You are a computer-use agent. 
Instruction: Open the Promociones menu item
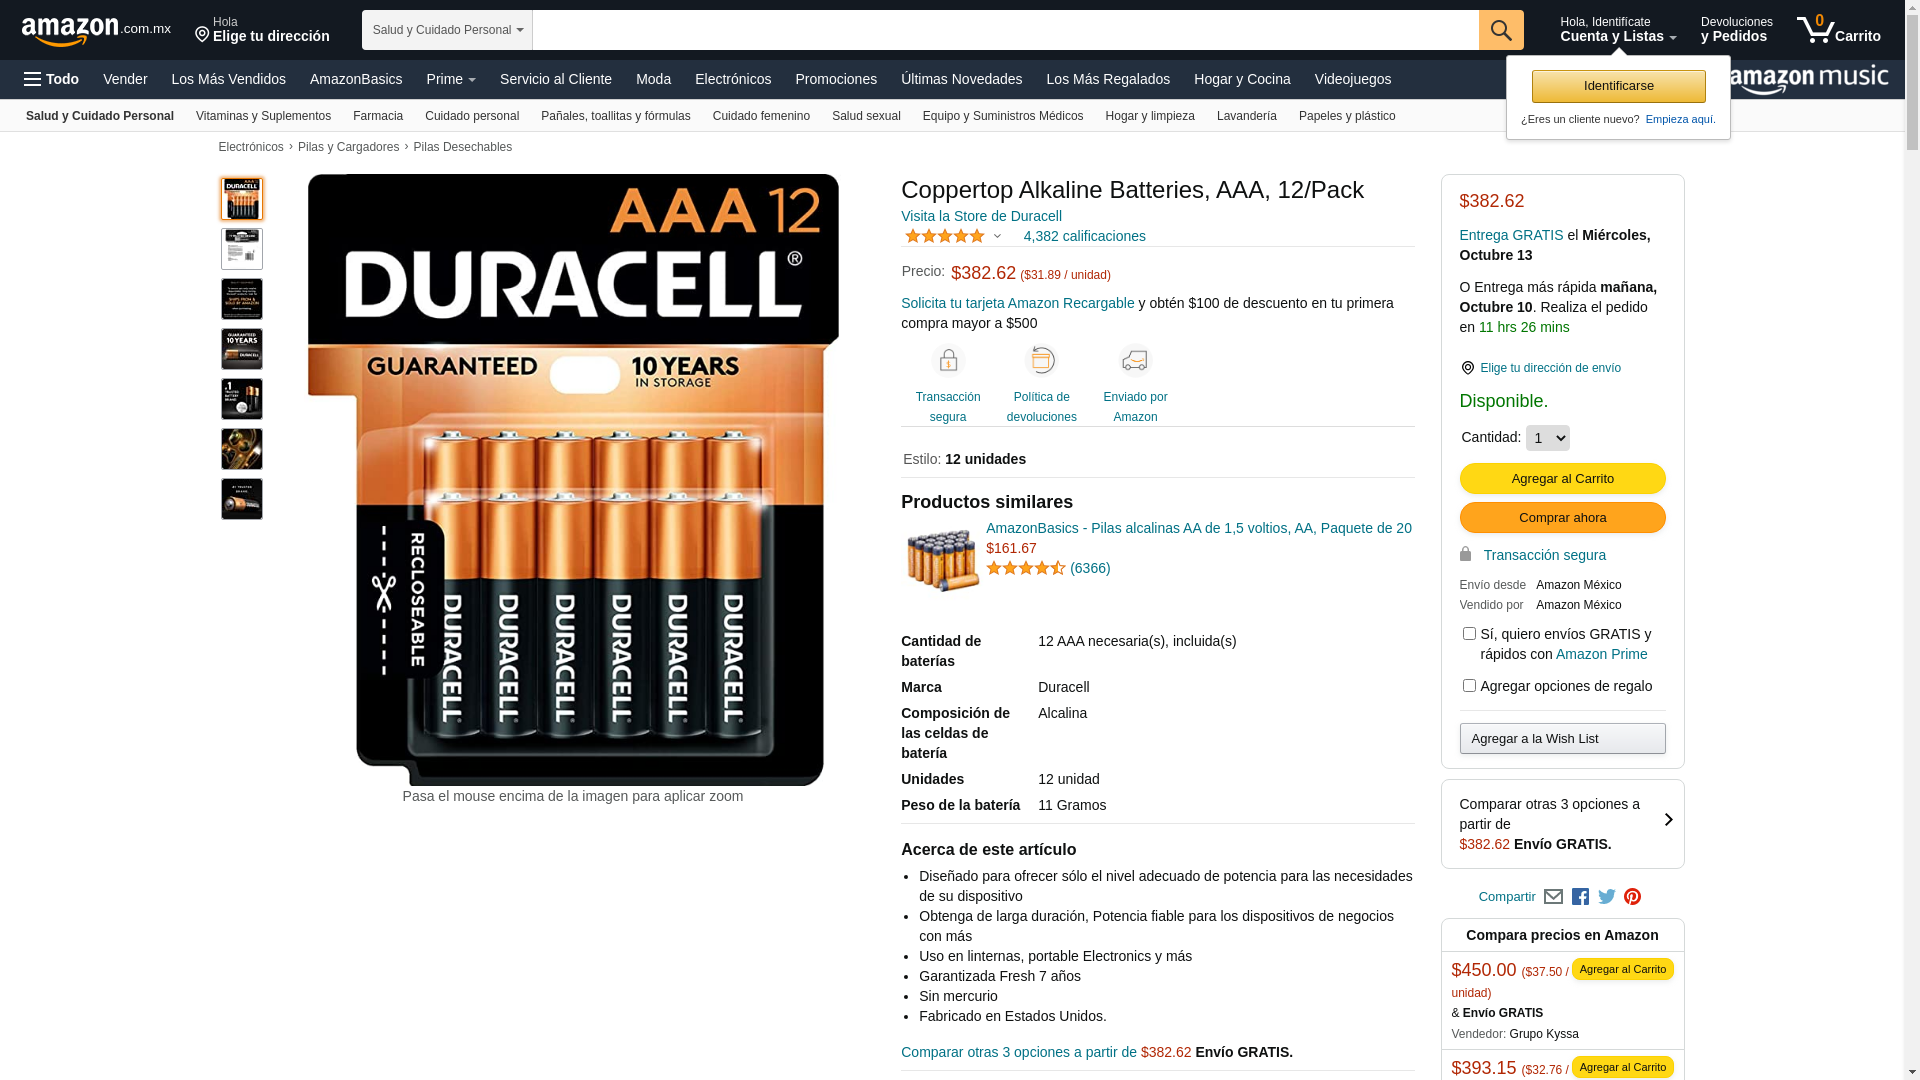[x=836, y=79]
